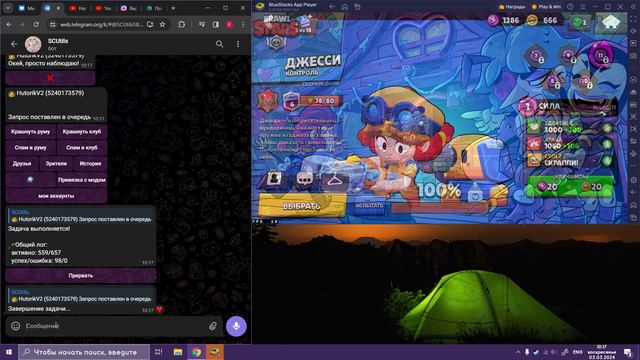Image resolution: width=640 pixels, height=360 pixels.
Task: Open BlueStacks help question icon
Action: [x=570, y=7]
